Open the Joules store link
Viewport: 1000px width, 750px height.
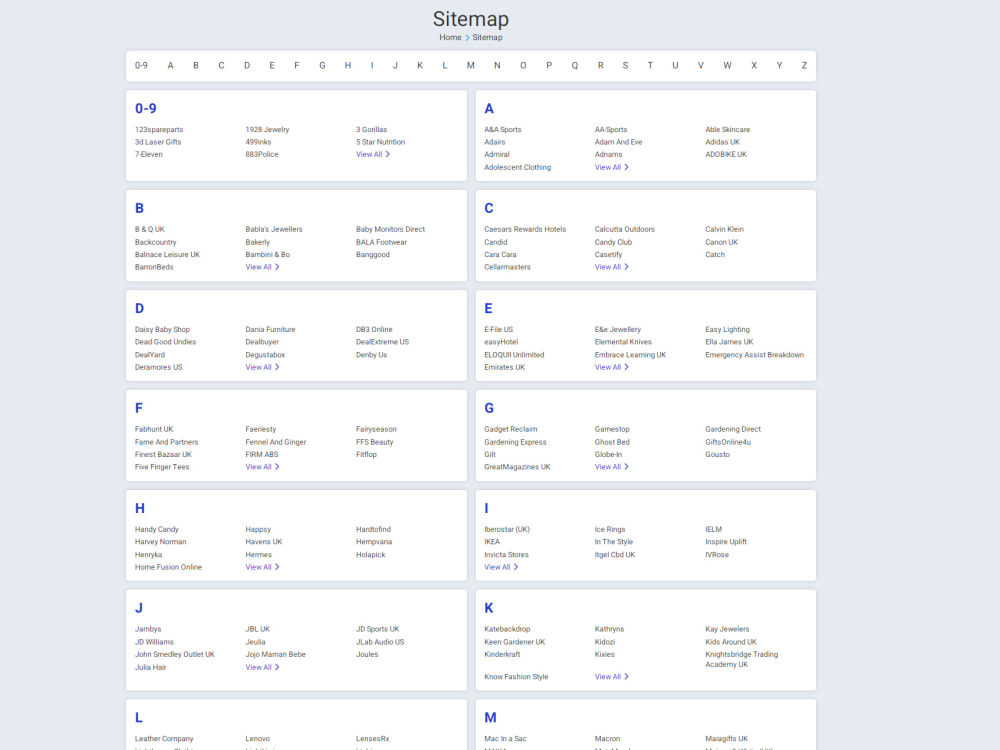pyautogui.click(x=367, y=654)
